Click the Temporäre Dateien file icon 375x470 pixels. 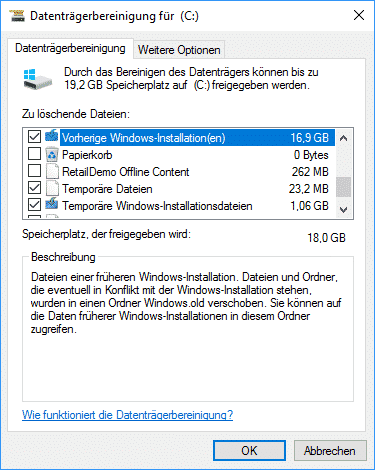tap(52, 188)
